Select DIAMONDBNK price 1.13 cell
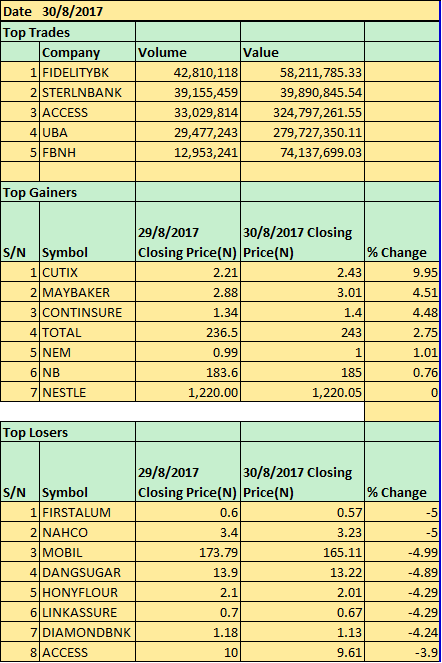The image size is (442, 663). (302, 633)
